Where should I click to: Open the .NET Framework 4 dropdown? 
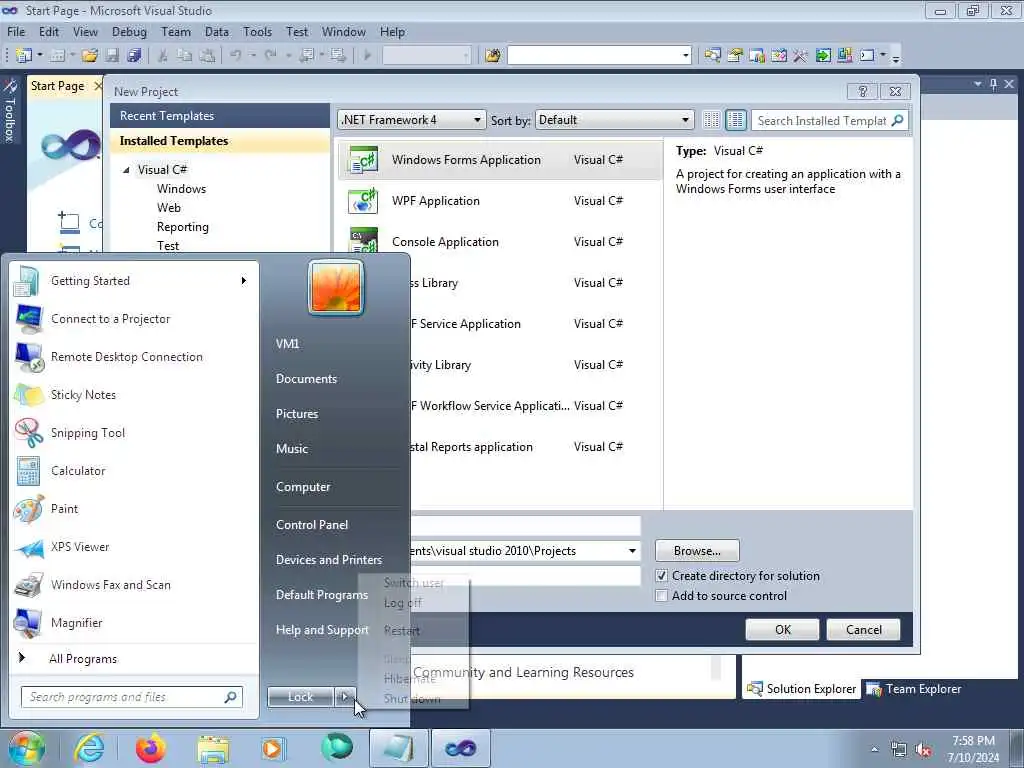[x=477, y=120]
